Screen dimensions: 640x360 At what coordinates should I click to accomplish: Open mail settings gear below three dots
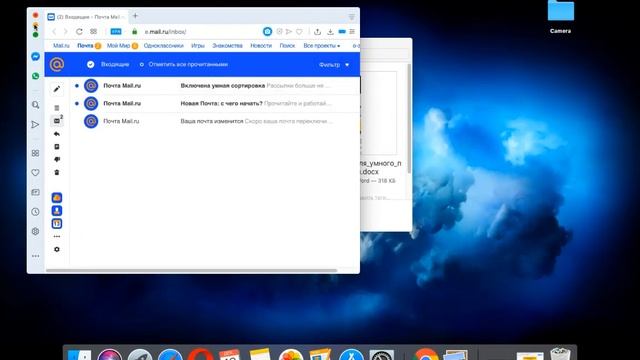(x=57, y=249)
